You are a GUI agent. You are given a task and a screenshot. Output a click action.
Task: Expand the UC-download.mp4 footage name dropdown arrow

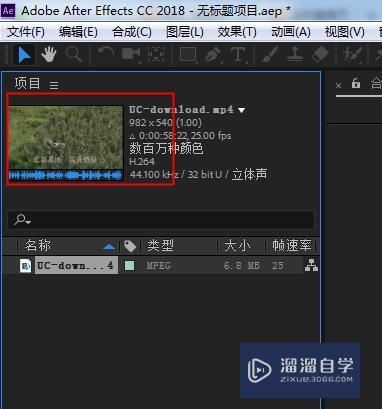coord(242,110)
